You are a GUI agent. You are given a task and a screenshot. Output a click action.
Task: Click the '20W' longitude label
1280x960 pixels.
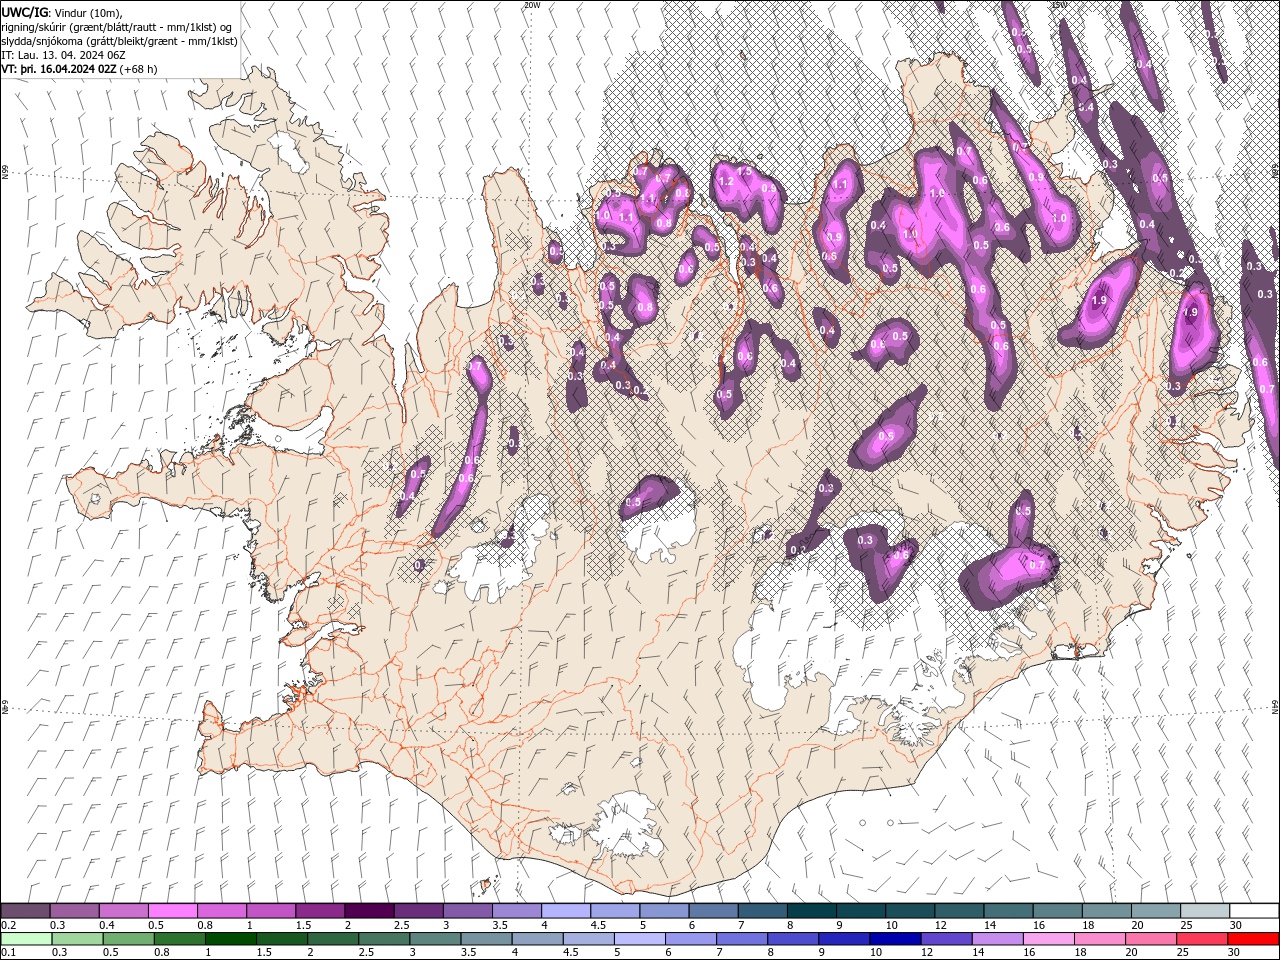pos(531,5)
